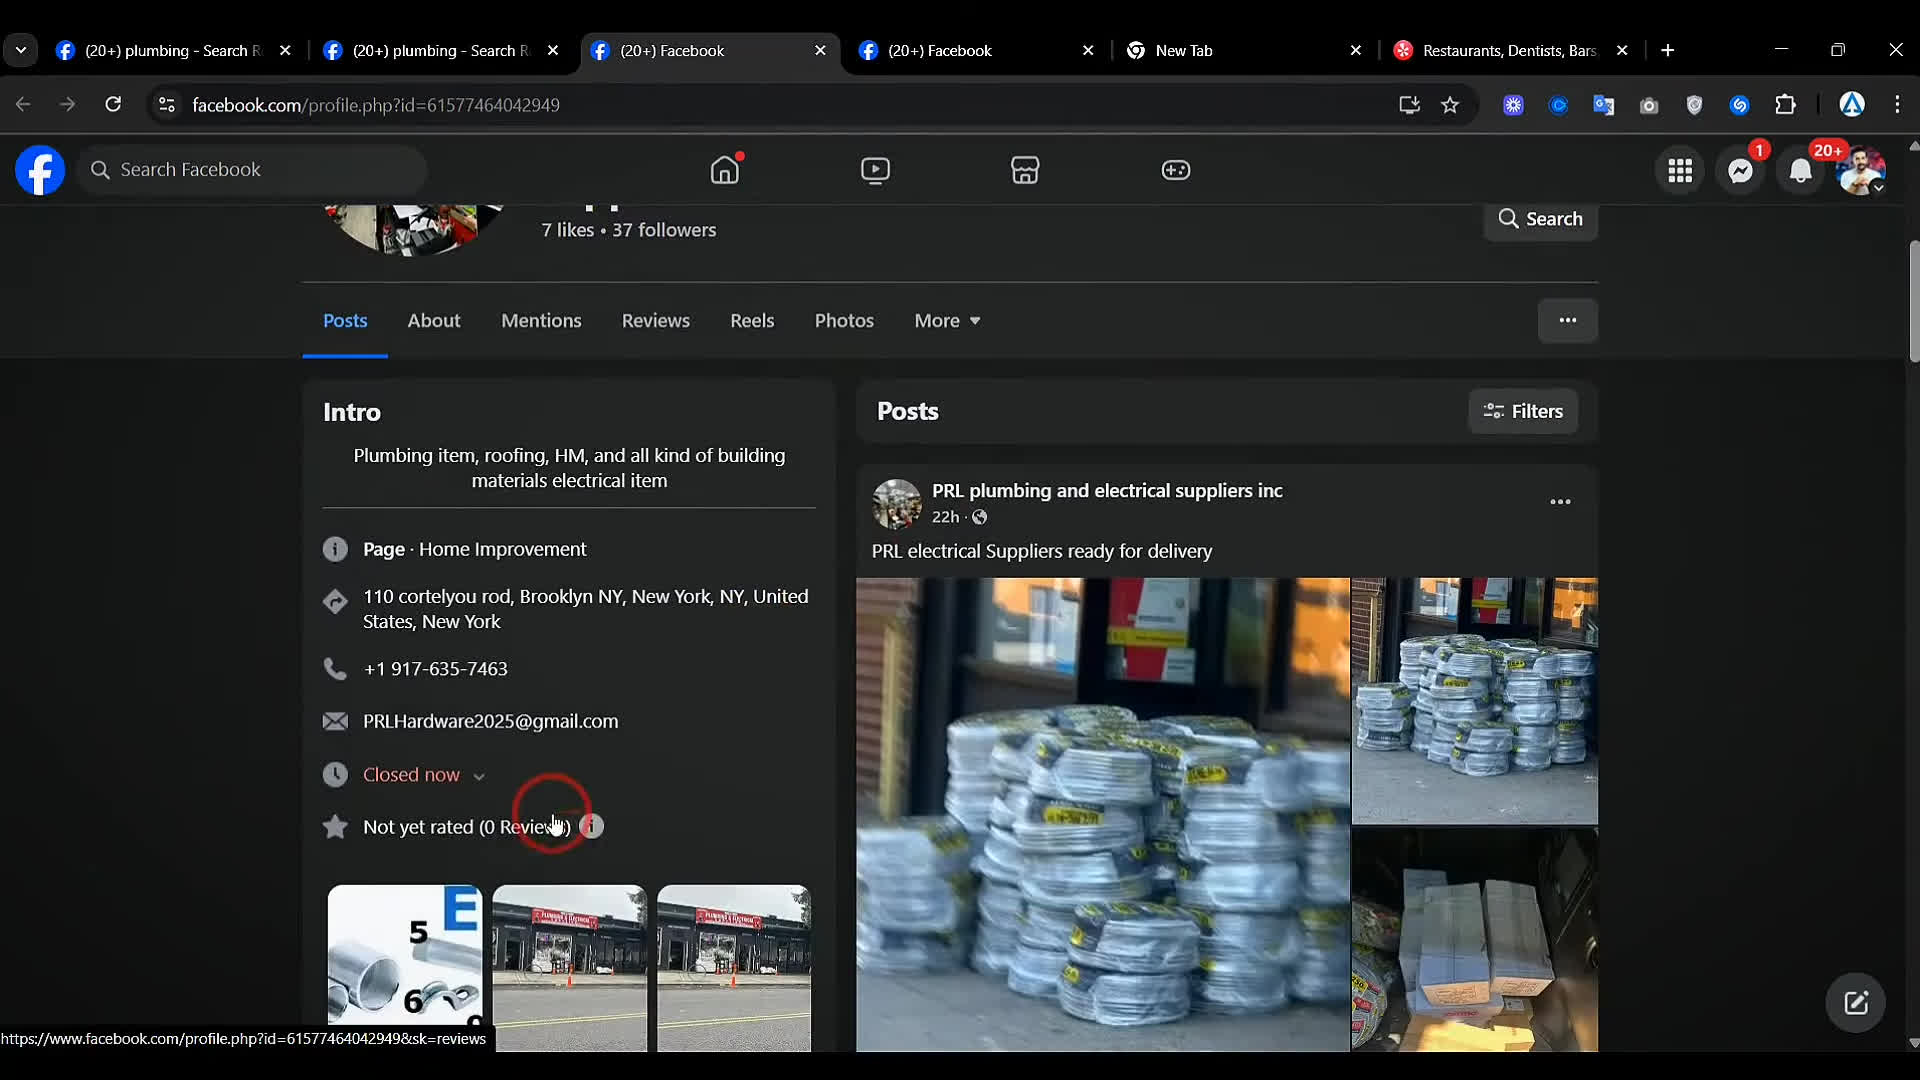Open the tab search dropdown arrow
1920x1080 pixels.
[21, 50]
